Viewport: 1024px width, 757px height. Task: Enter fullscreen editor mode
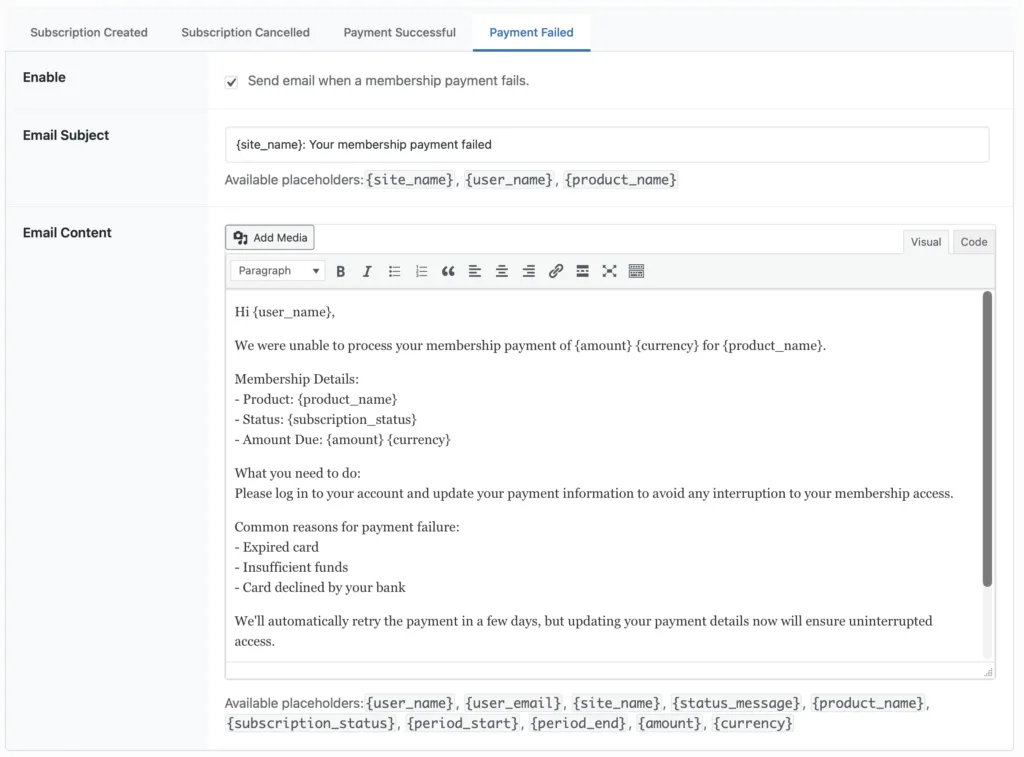[x=609, y=271]
